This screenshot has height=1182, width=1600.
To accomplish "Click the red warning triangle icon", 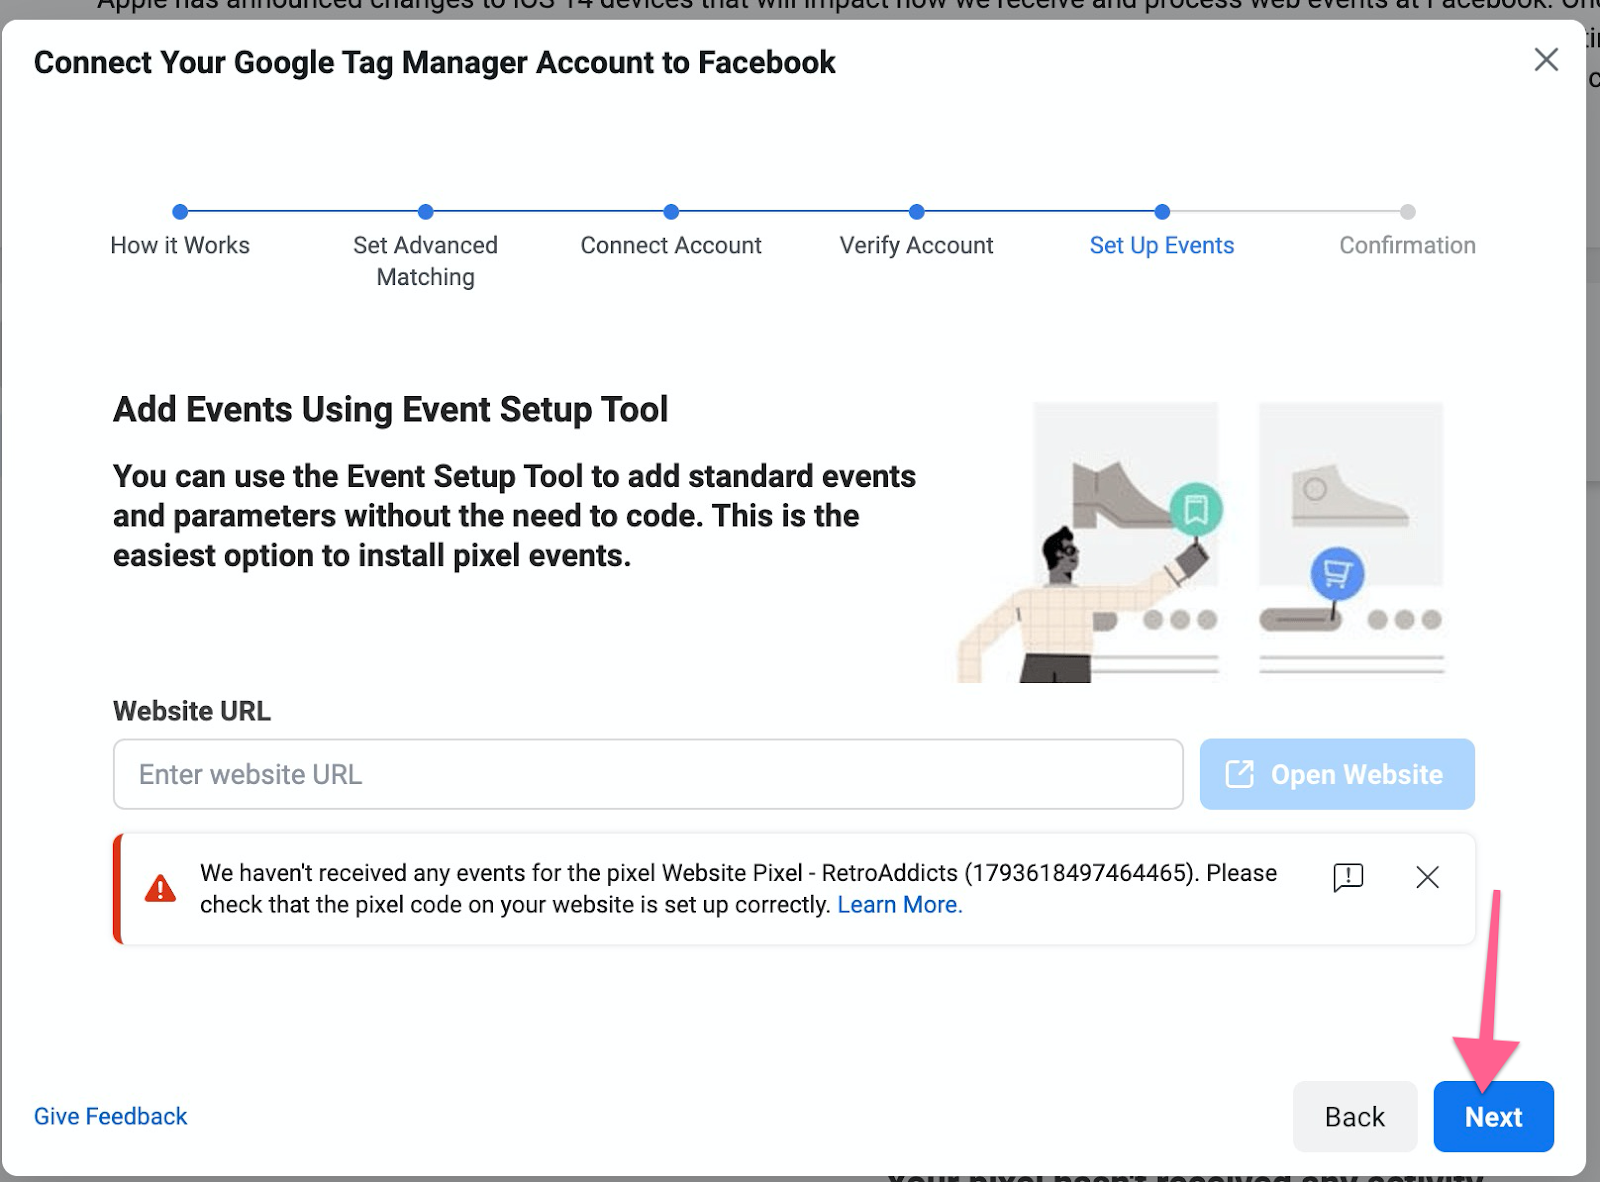I will pos(160,888).
